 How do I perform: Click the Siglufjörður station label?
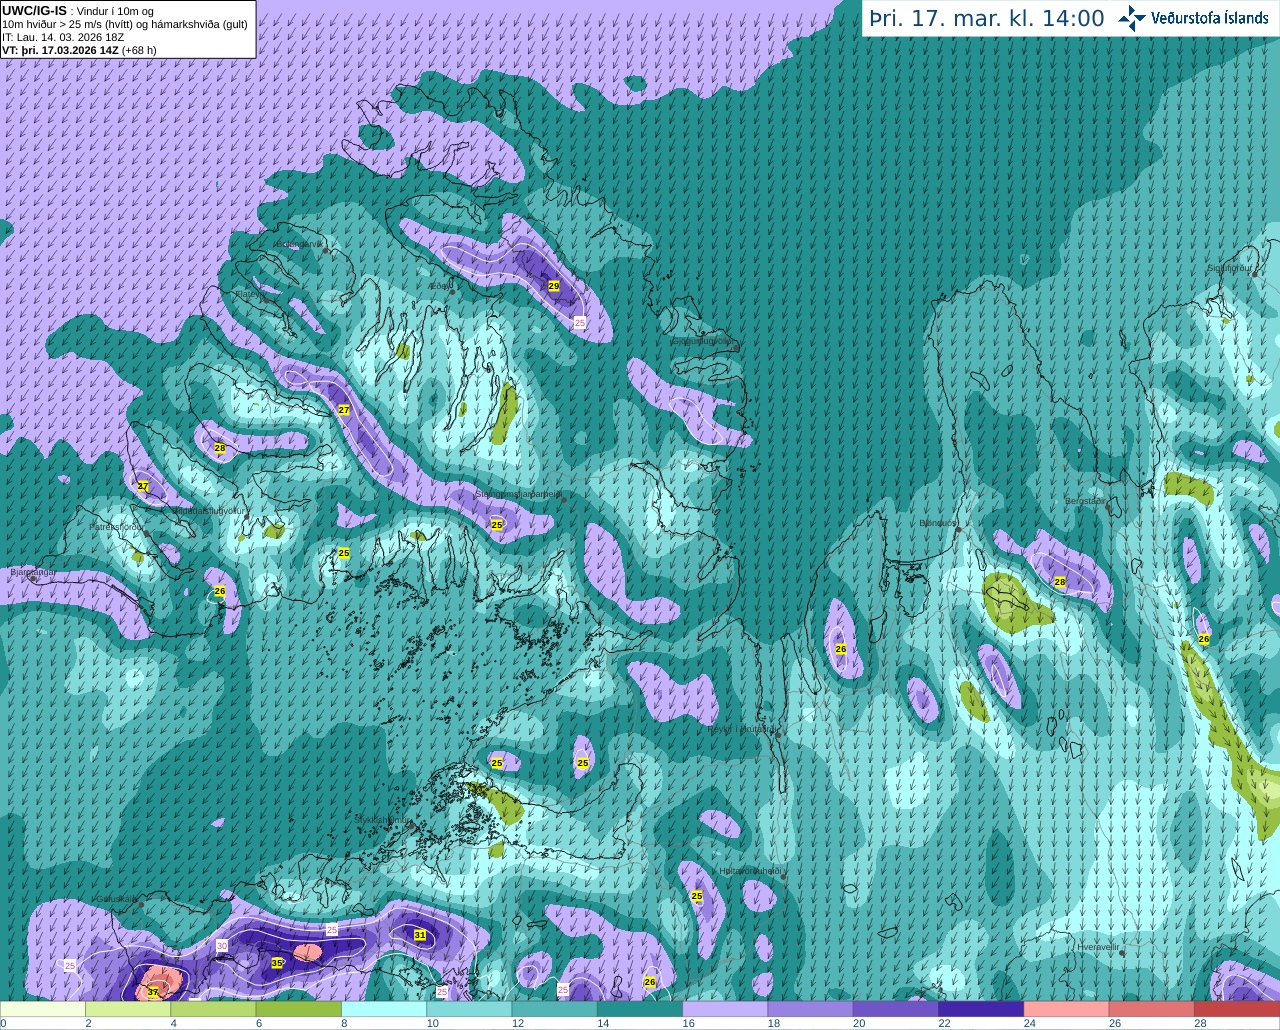1230,268
